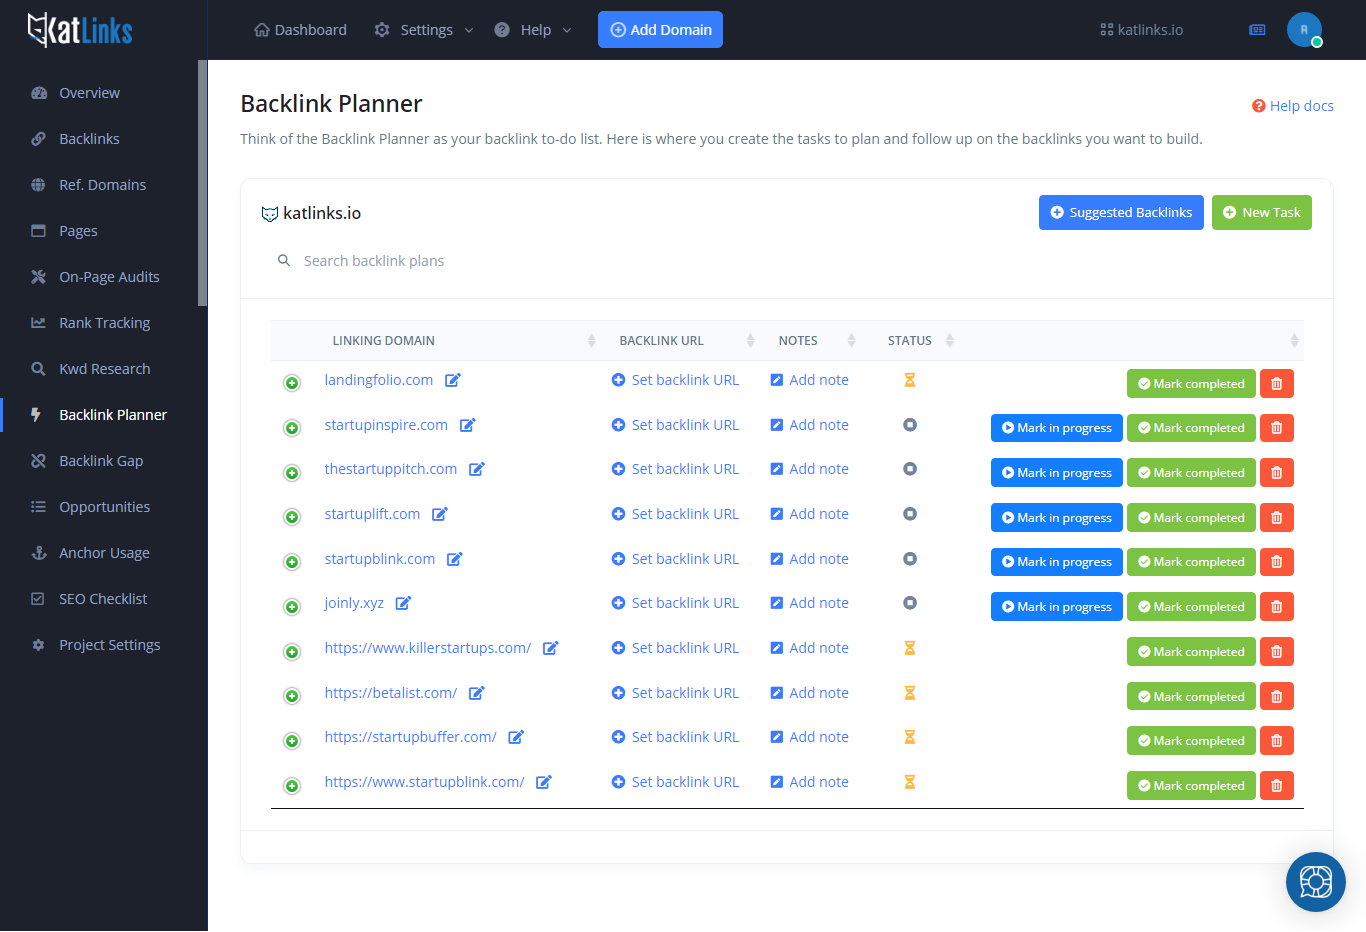Edit https://www.startupblink.com/ domain via pencil icon
The height and width of the screenshot is (932, 1366).
[544, 782]
